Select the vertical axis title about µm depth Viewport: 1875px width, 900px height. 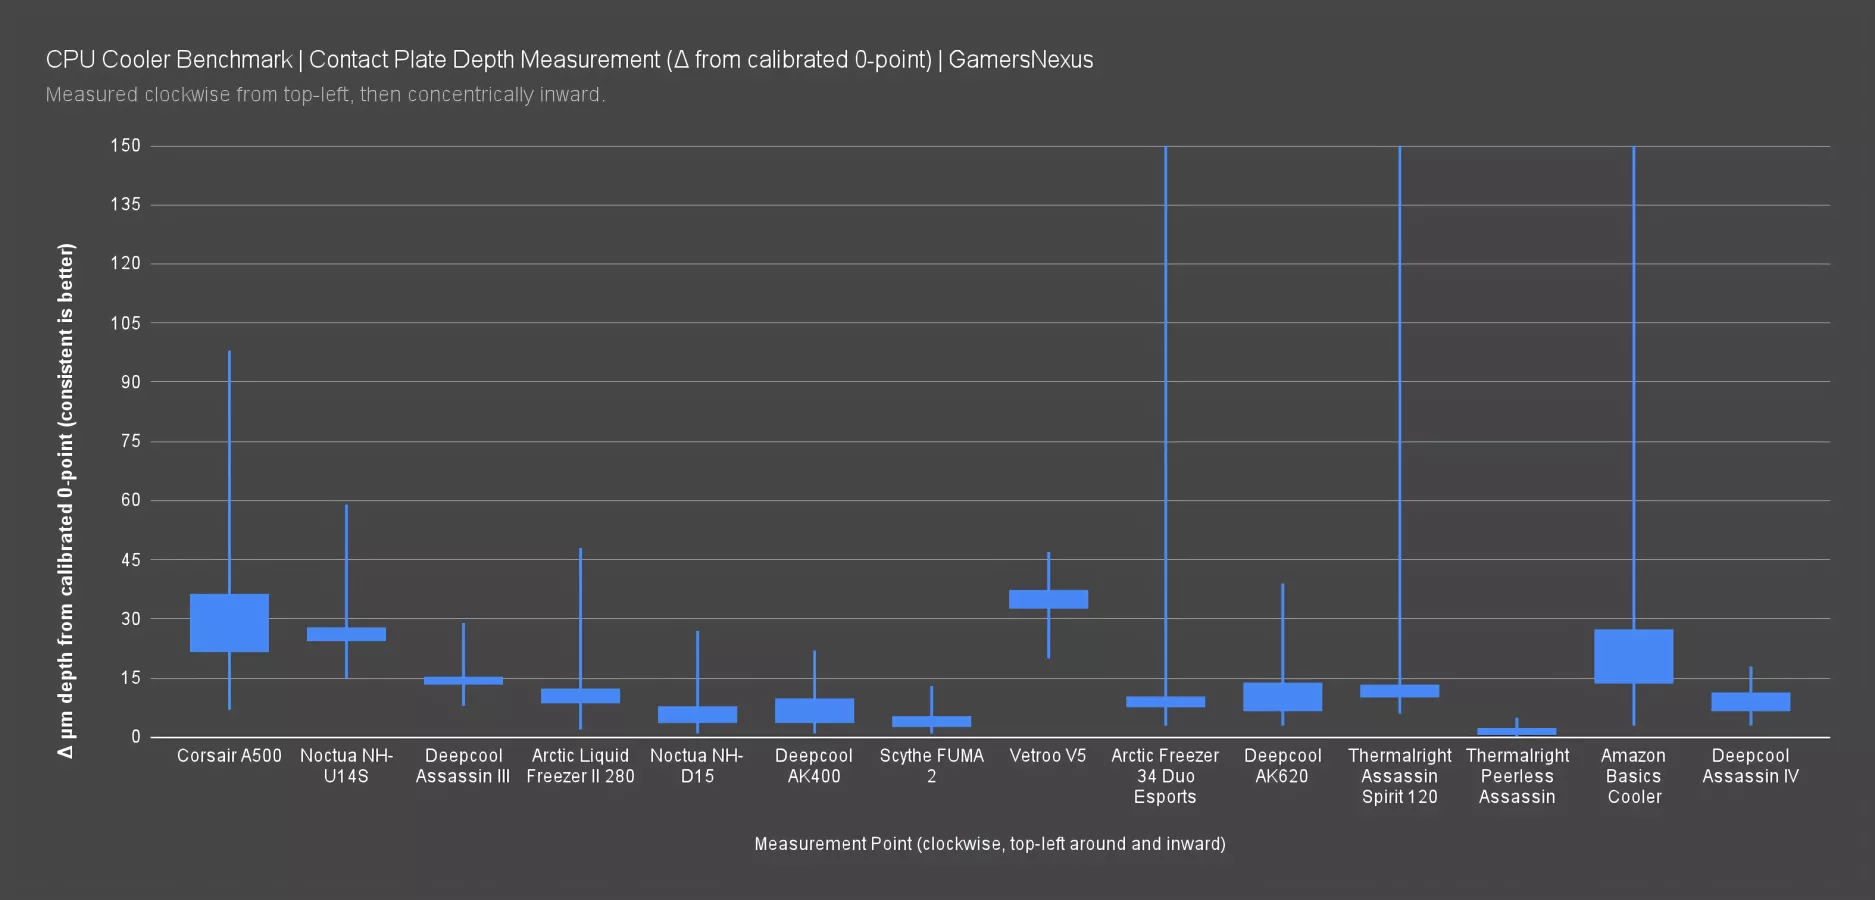click(x=66, y=500)
